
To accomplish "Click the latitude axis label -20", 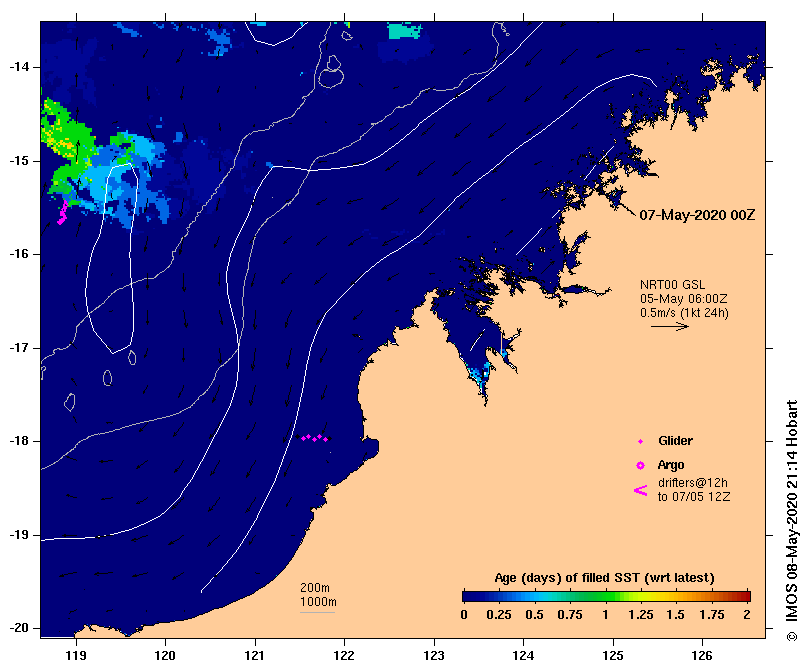I will pos(19,629).
